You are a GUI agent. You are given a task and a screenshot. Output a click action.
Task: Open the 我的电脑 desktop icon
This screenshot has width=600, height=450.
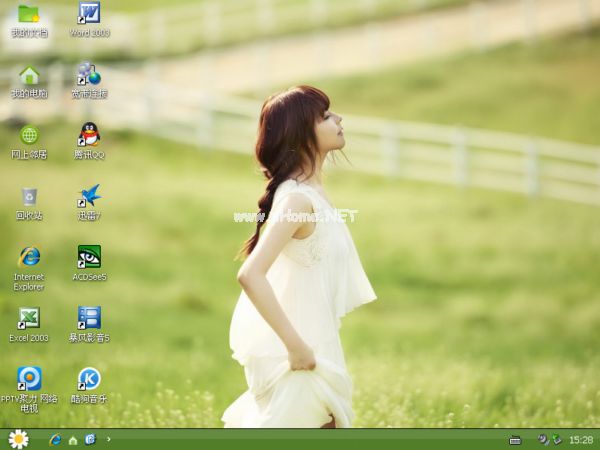point(29,76)
